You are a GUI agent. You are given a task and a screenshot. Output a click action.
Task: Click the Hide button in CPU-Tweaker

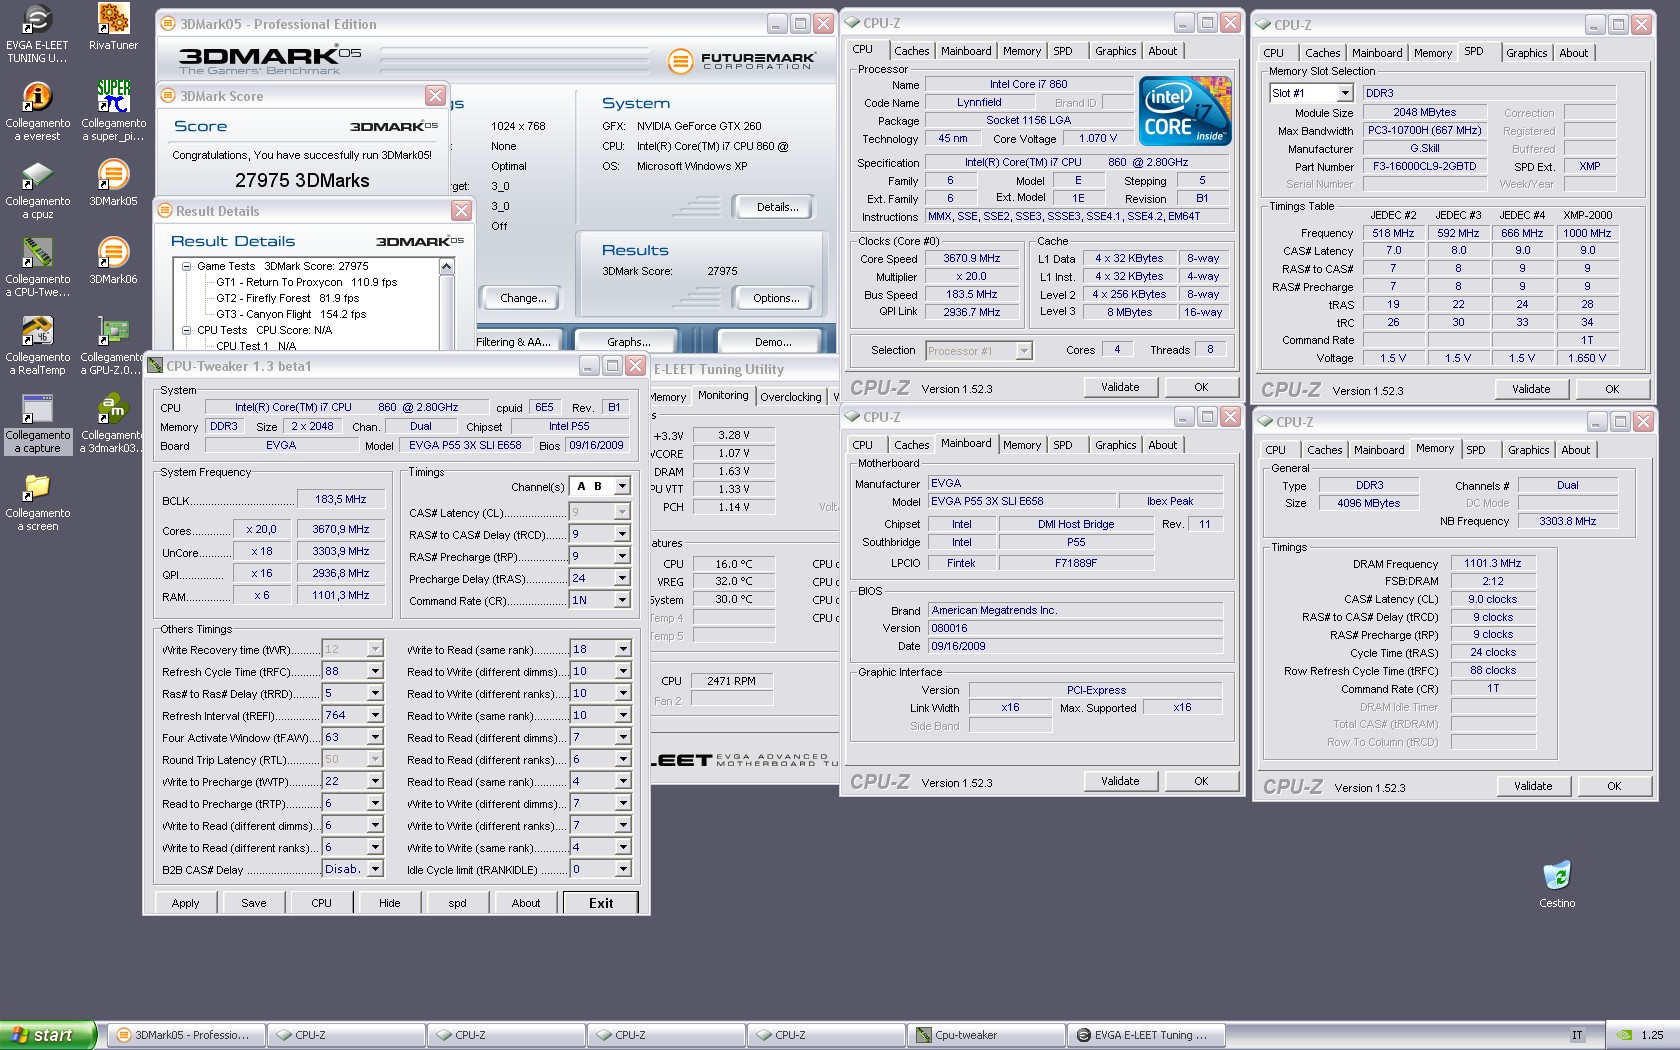point(390,903)
